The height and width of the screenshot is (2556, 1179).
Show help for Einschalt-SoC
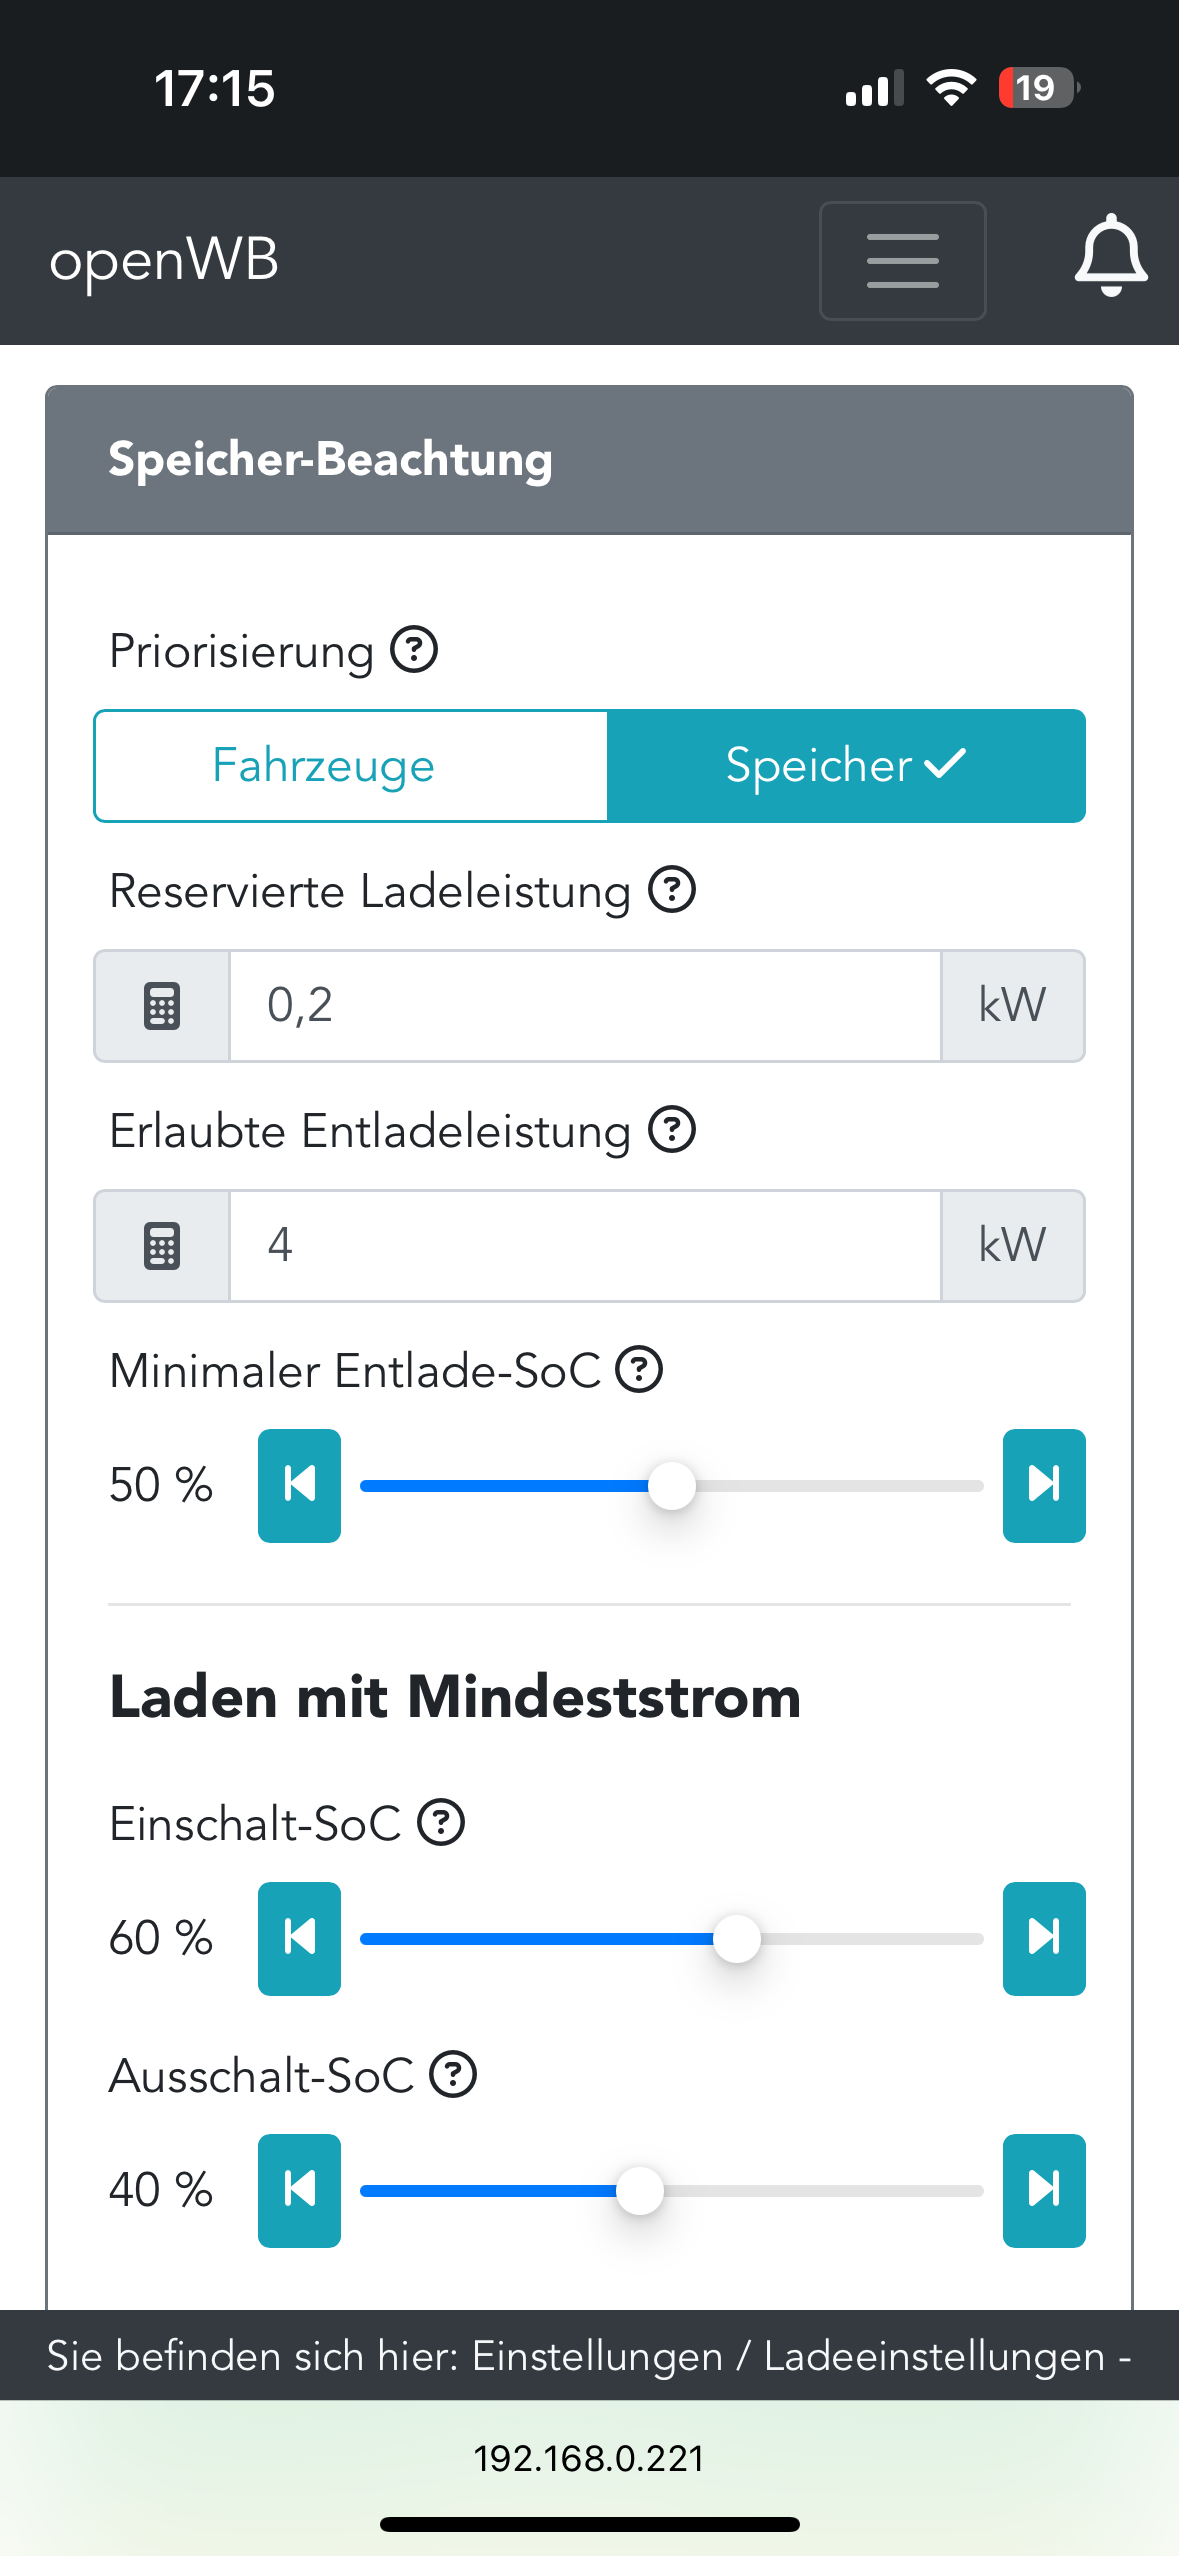pyautogui.click(x=441, y=1822)
